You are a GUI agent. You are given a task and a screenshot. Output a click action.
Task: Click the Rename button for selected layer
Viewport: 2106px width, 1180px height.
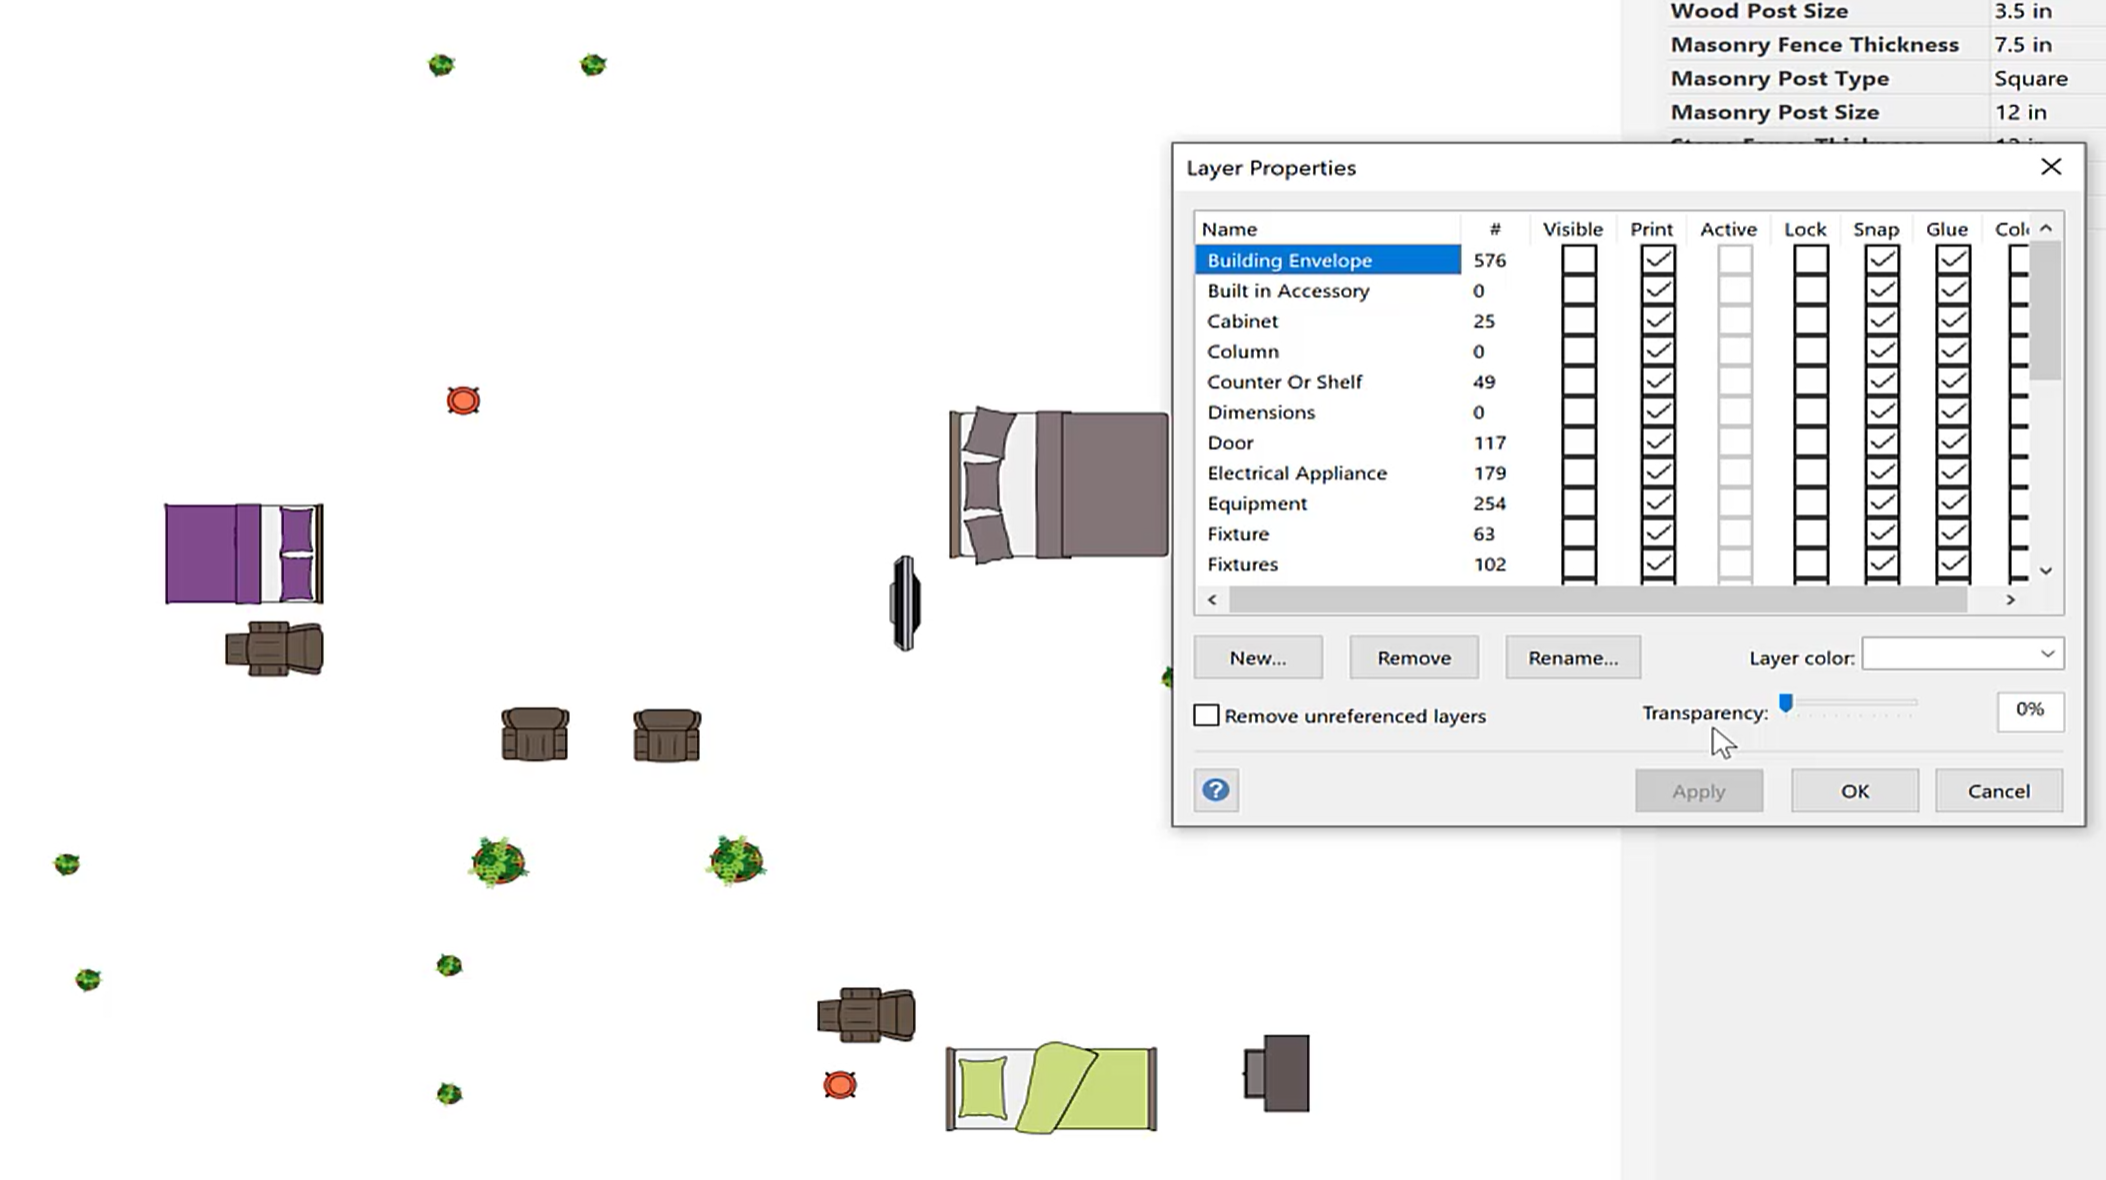coord(1572,657)
